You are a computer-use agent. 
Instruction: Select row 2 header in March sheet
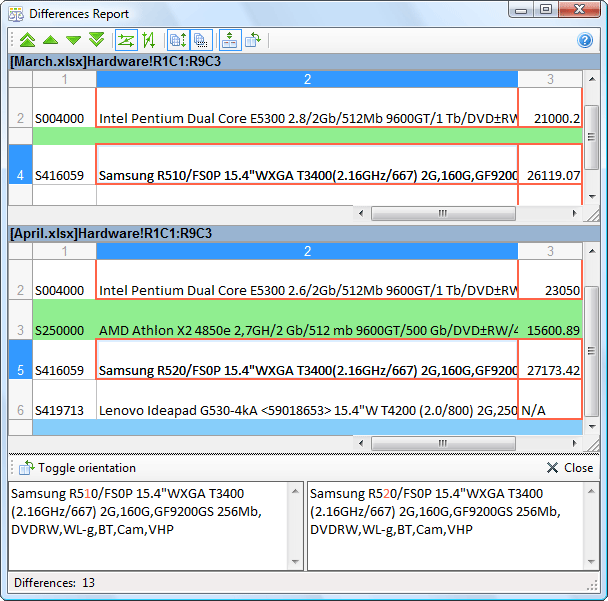(21, 108)
